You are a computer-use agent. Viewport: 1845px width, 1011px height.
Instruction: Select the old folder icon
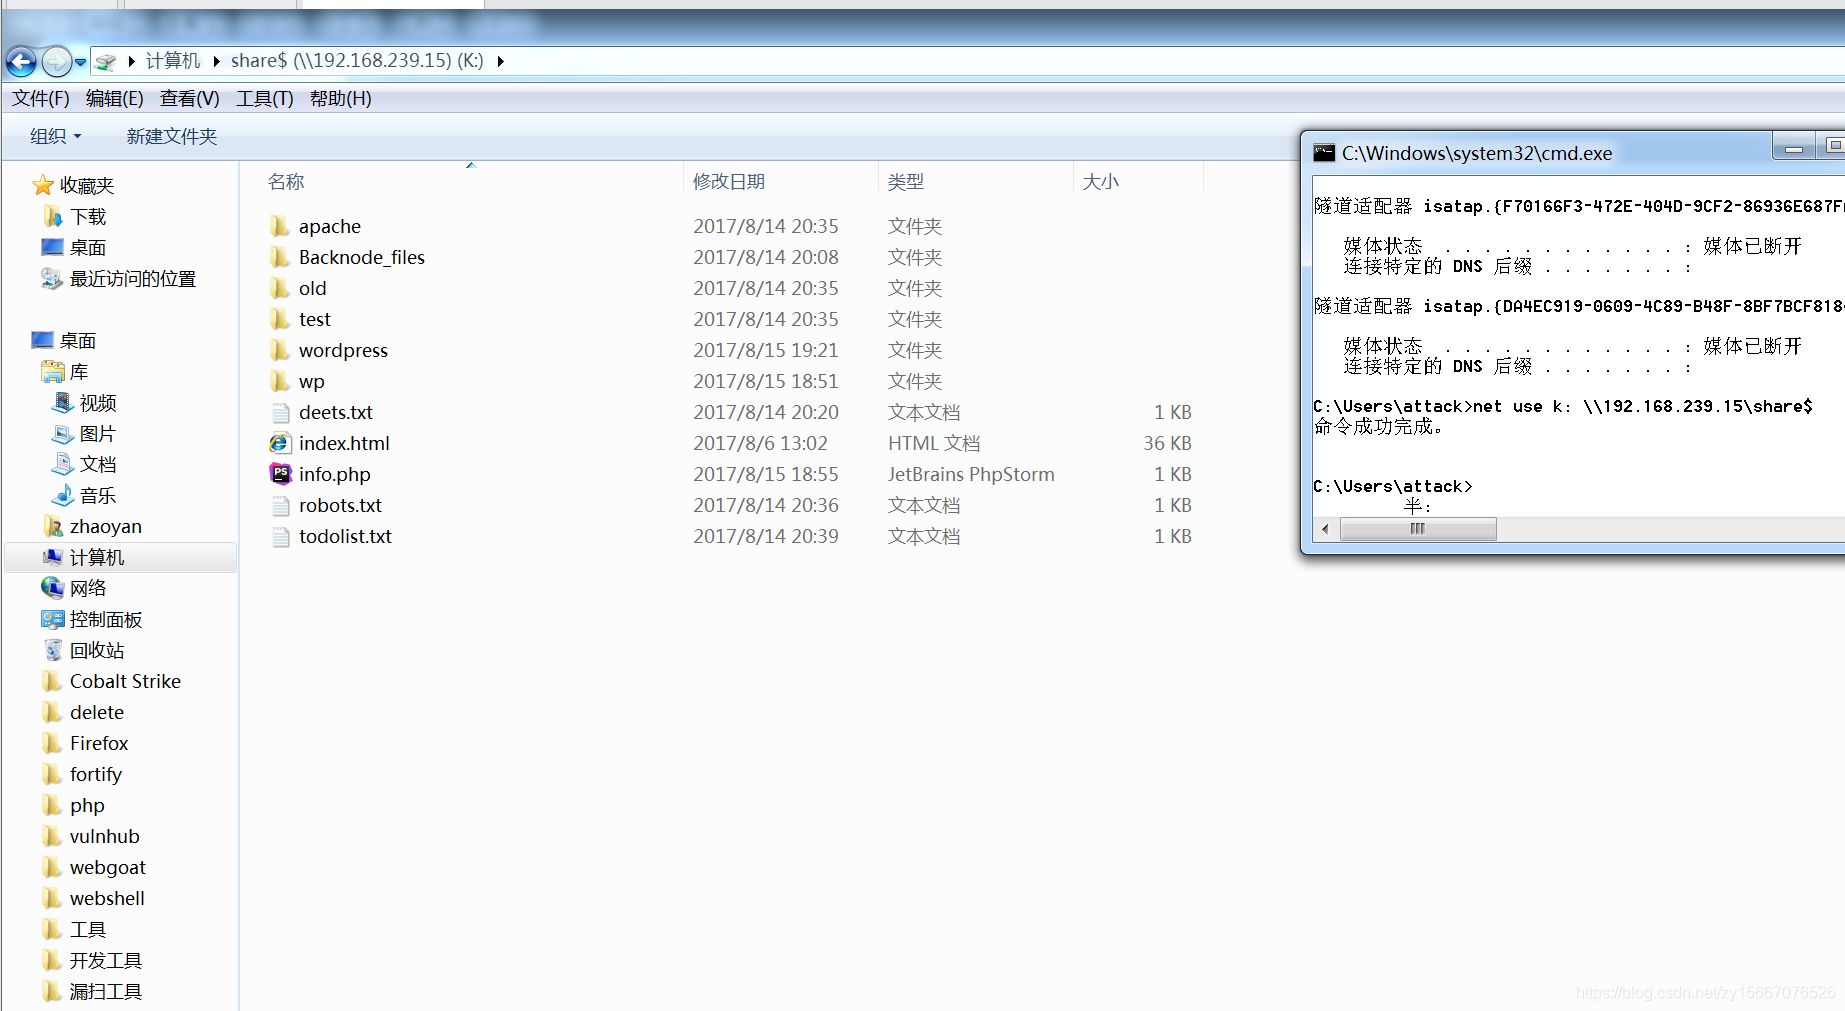point(280,288)
